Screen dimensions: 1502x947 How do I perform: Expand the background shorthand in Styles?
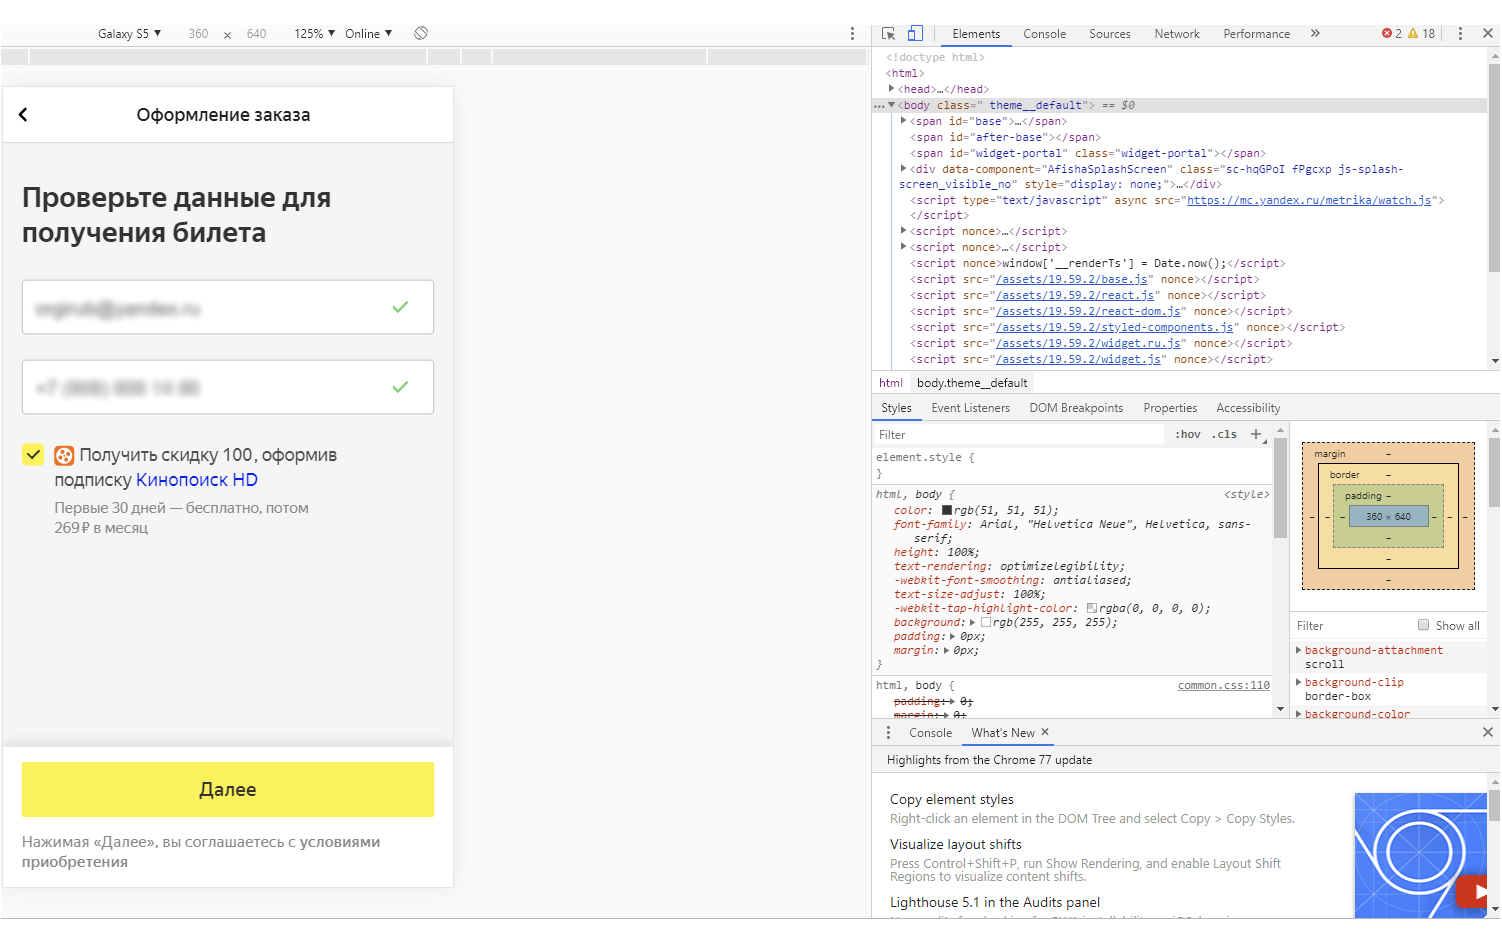tap(973, 622)
